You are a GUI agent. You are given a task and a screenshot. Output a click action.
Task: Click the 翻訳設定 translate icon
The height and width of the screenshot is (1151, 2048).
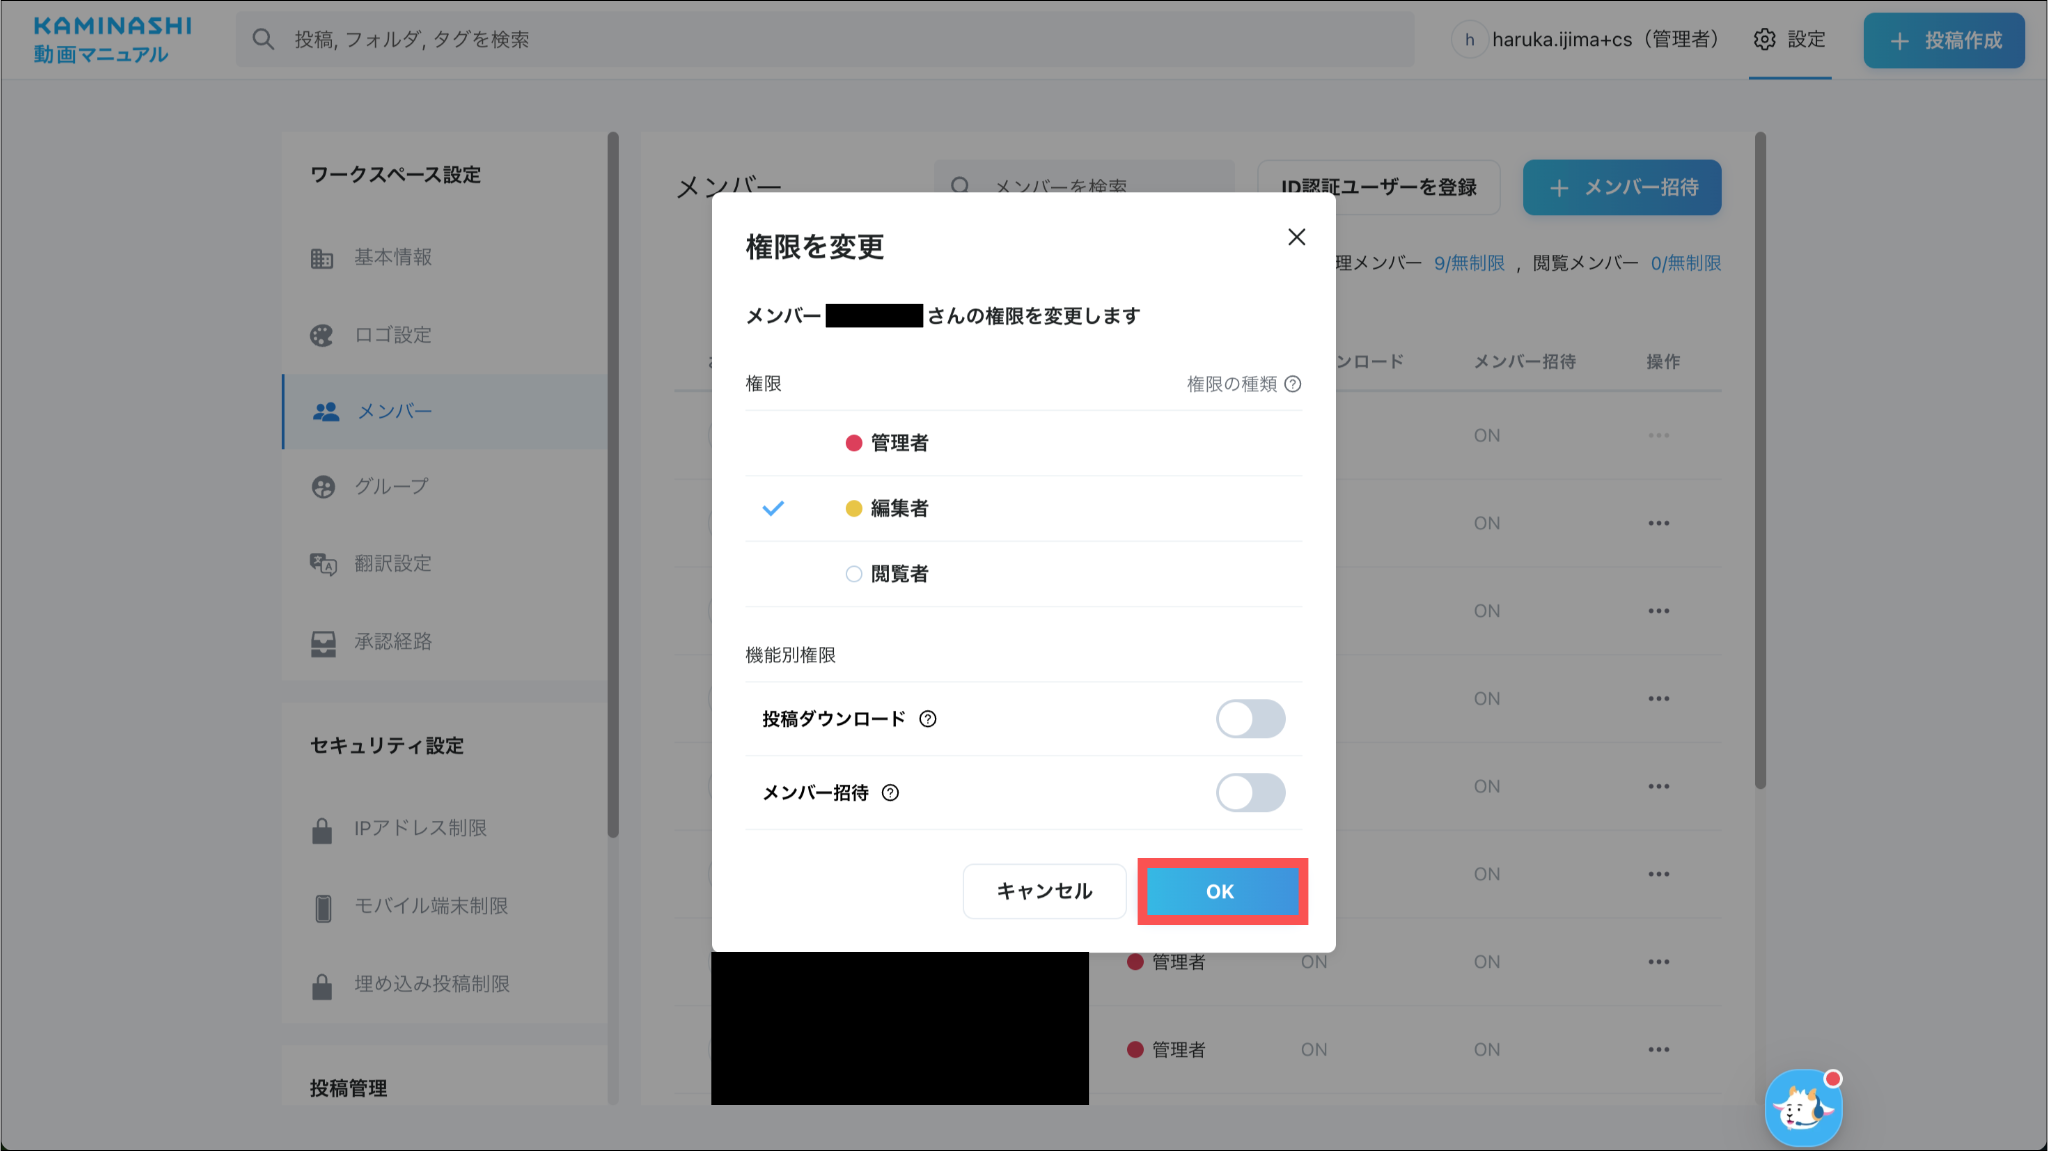coord(322,564)
